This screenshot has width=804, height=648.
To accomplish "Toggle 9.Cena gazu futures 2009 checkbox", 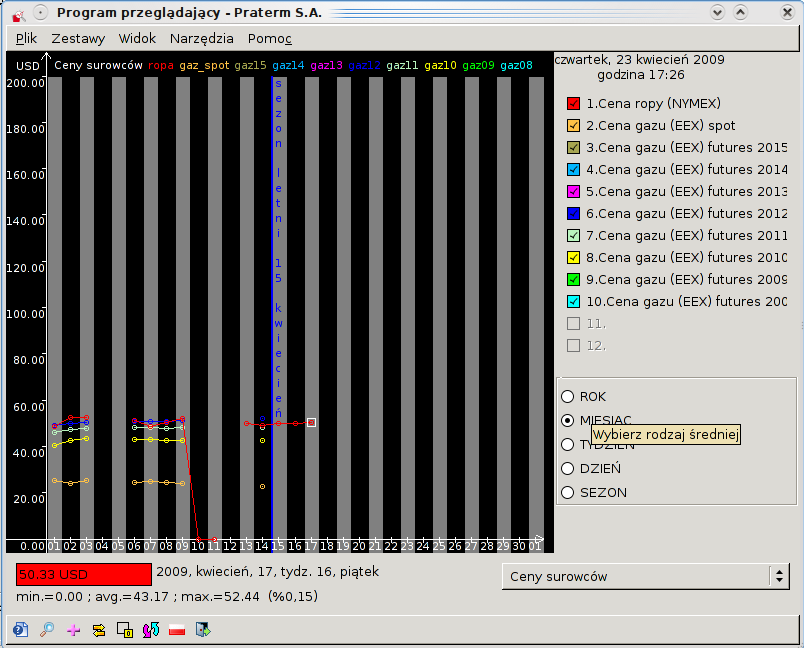I will tap(573, 280).
